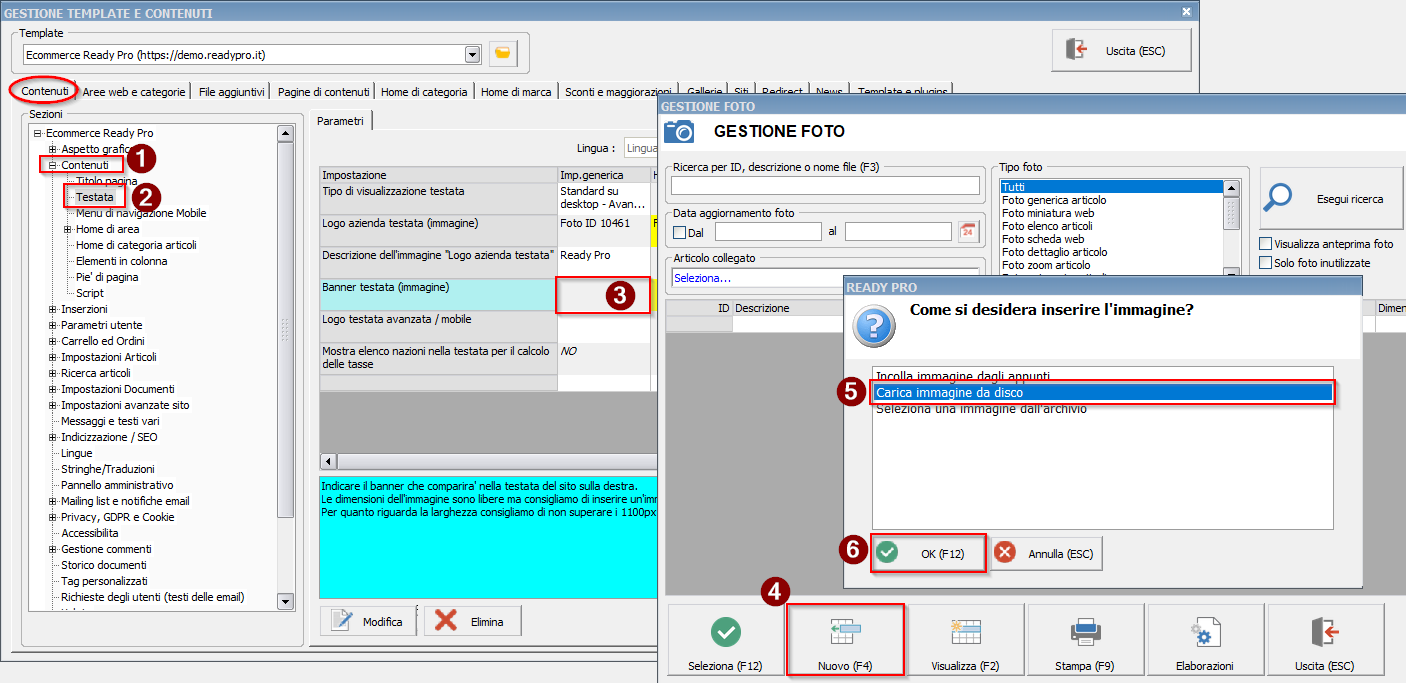Viewport: 1406px width, 683px height.
Task: Open the Home di marca tab
Action: [x=515, y=92]
